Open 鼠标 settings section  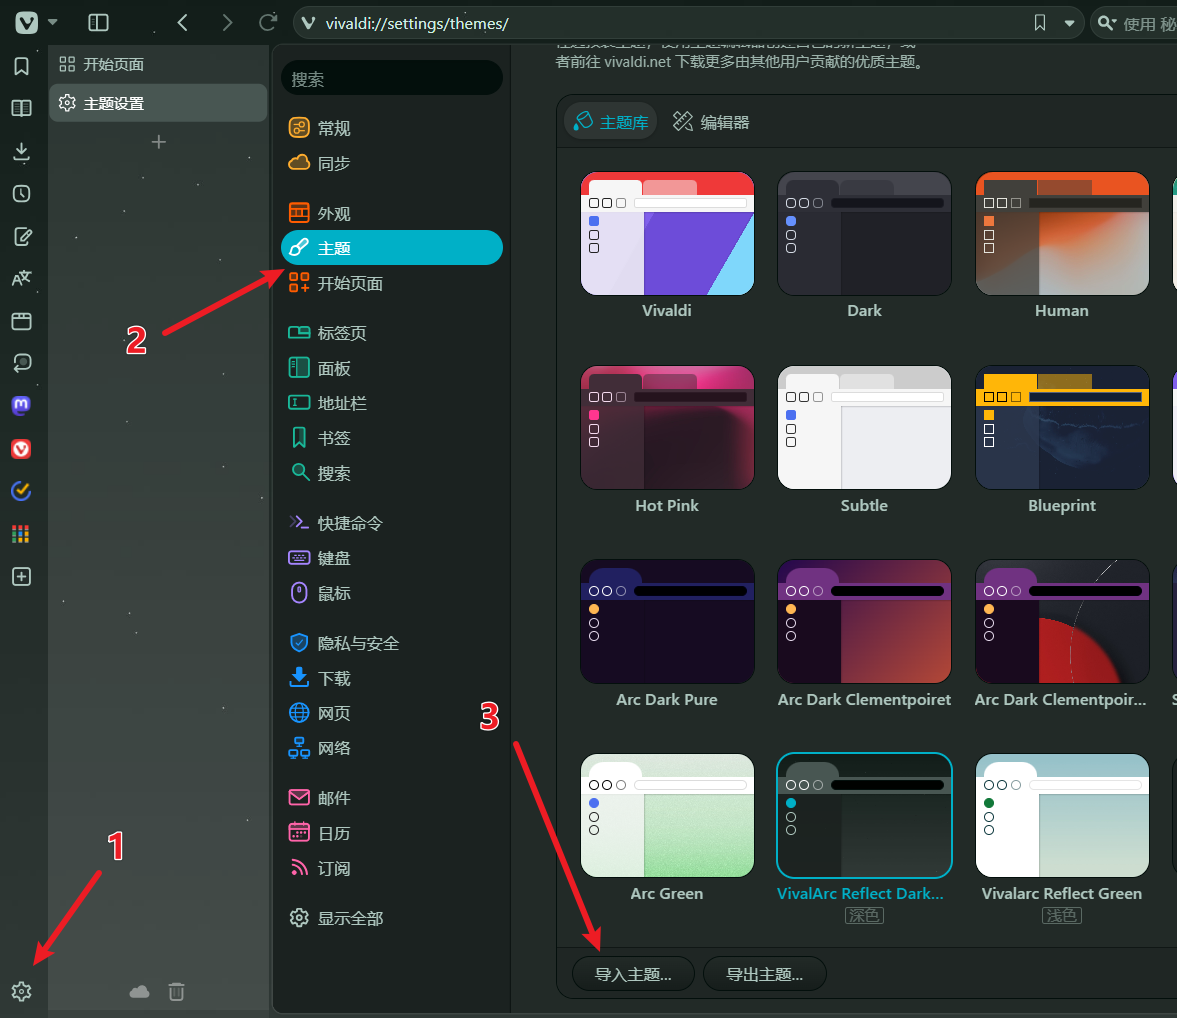click(392, 593)
